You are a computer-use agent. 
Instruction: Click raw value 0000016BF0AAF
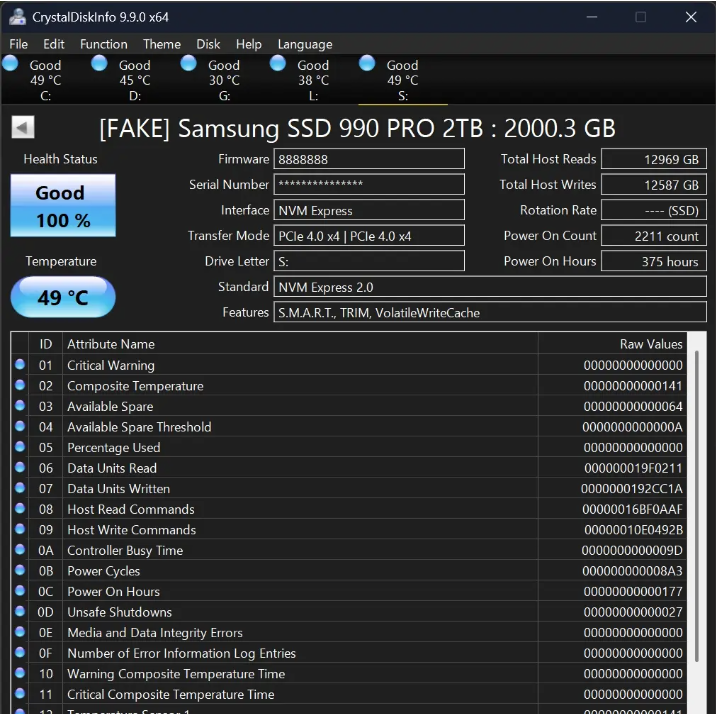click(x=632, y=509)
